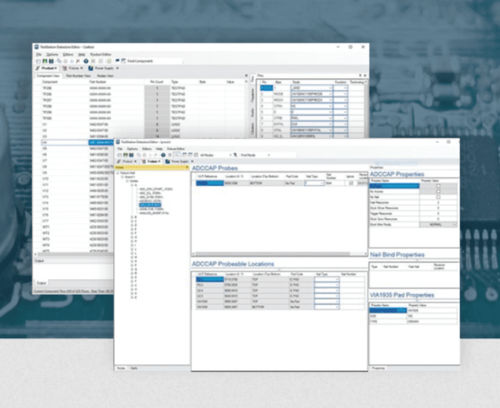
Task: Switch to Power Supply tab in back window
Action: pyautogui.click(x=102, y=68)
